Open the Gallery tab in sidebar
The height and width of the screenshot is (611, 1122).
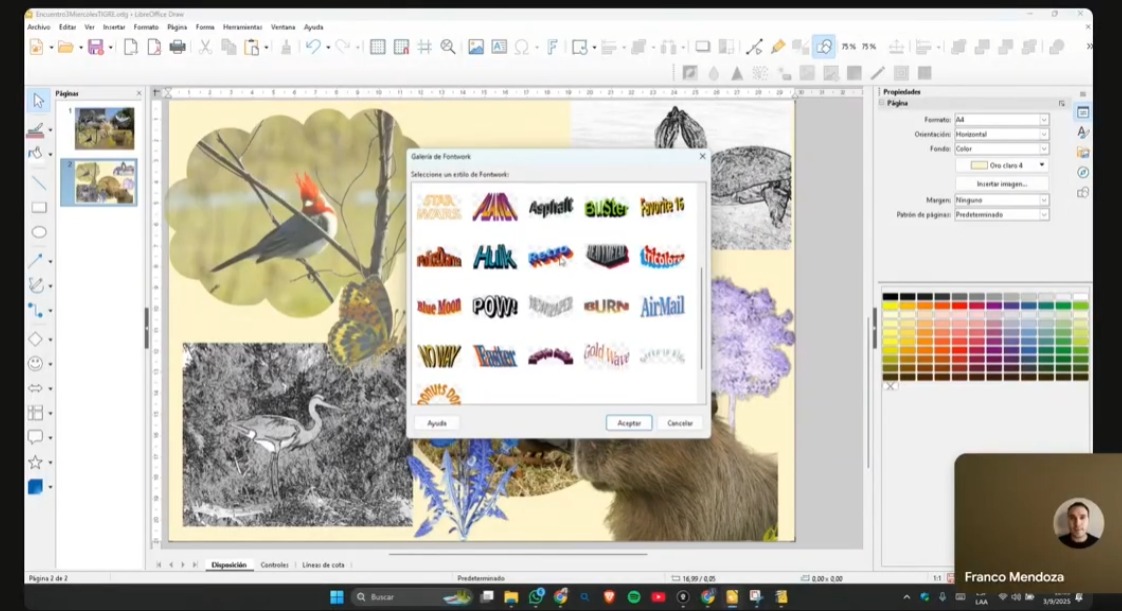(1083, 152)
